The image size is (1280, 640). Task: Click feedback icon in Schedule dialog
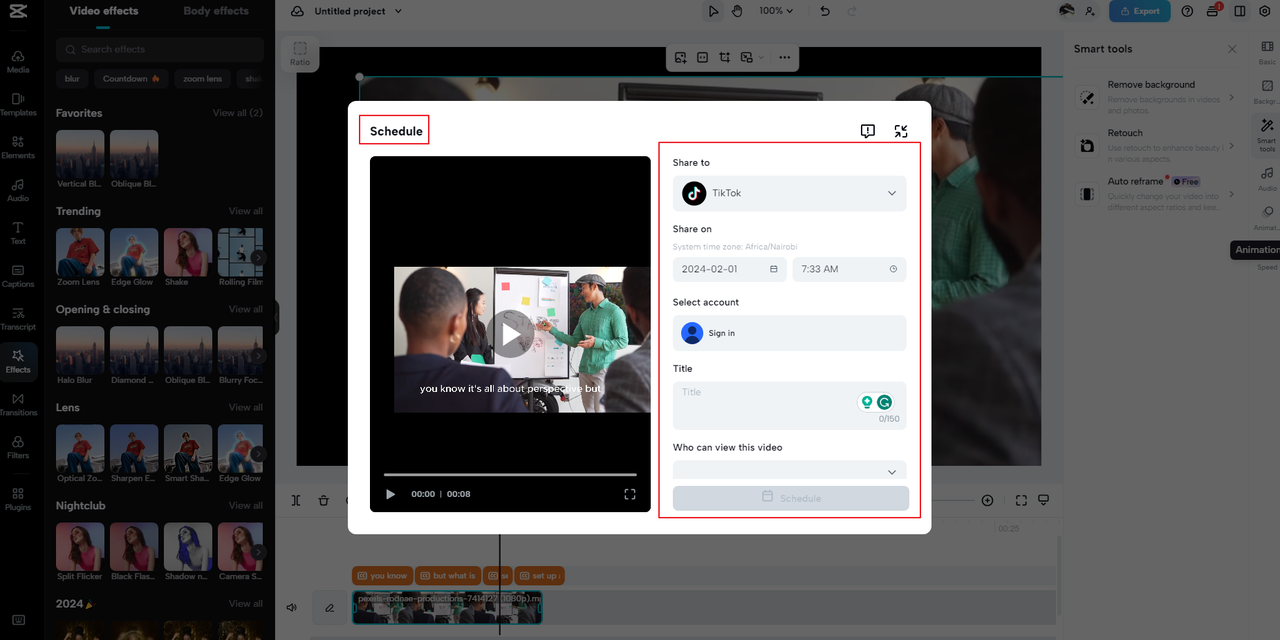click(x=867, y=131)
